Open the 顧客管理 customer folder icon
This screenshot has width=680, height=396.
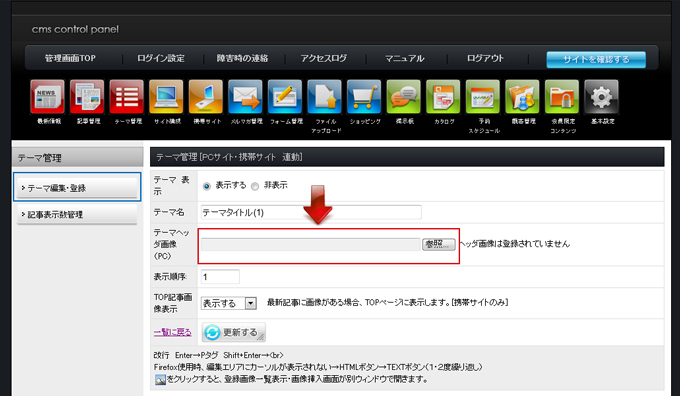pos(522,96)
